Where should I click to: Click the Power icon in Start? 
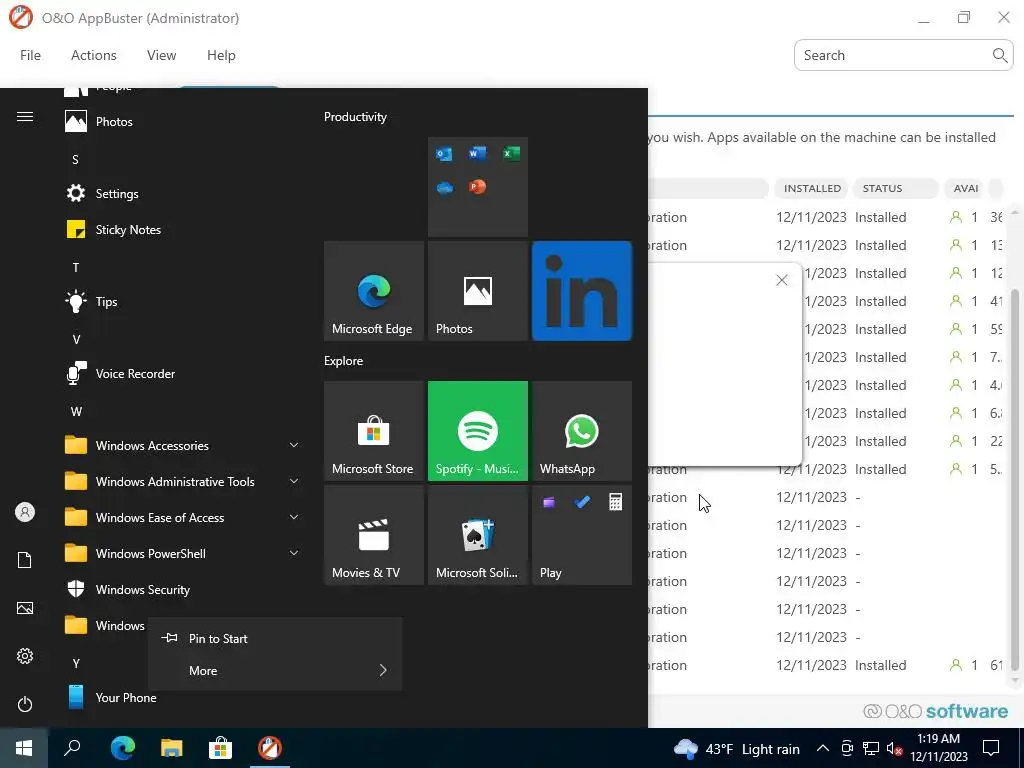[25, 704]
